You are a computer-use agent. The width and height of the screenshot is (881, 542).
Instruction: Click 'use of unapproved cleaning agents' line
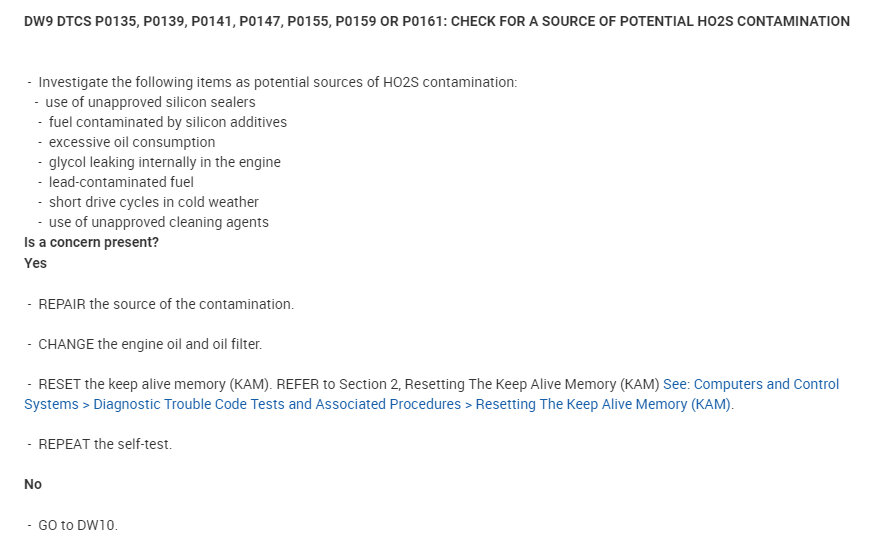(x=158, y=222)
